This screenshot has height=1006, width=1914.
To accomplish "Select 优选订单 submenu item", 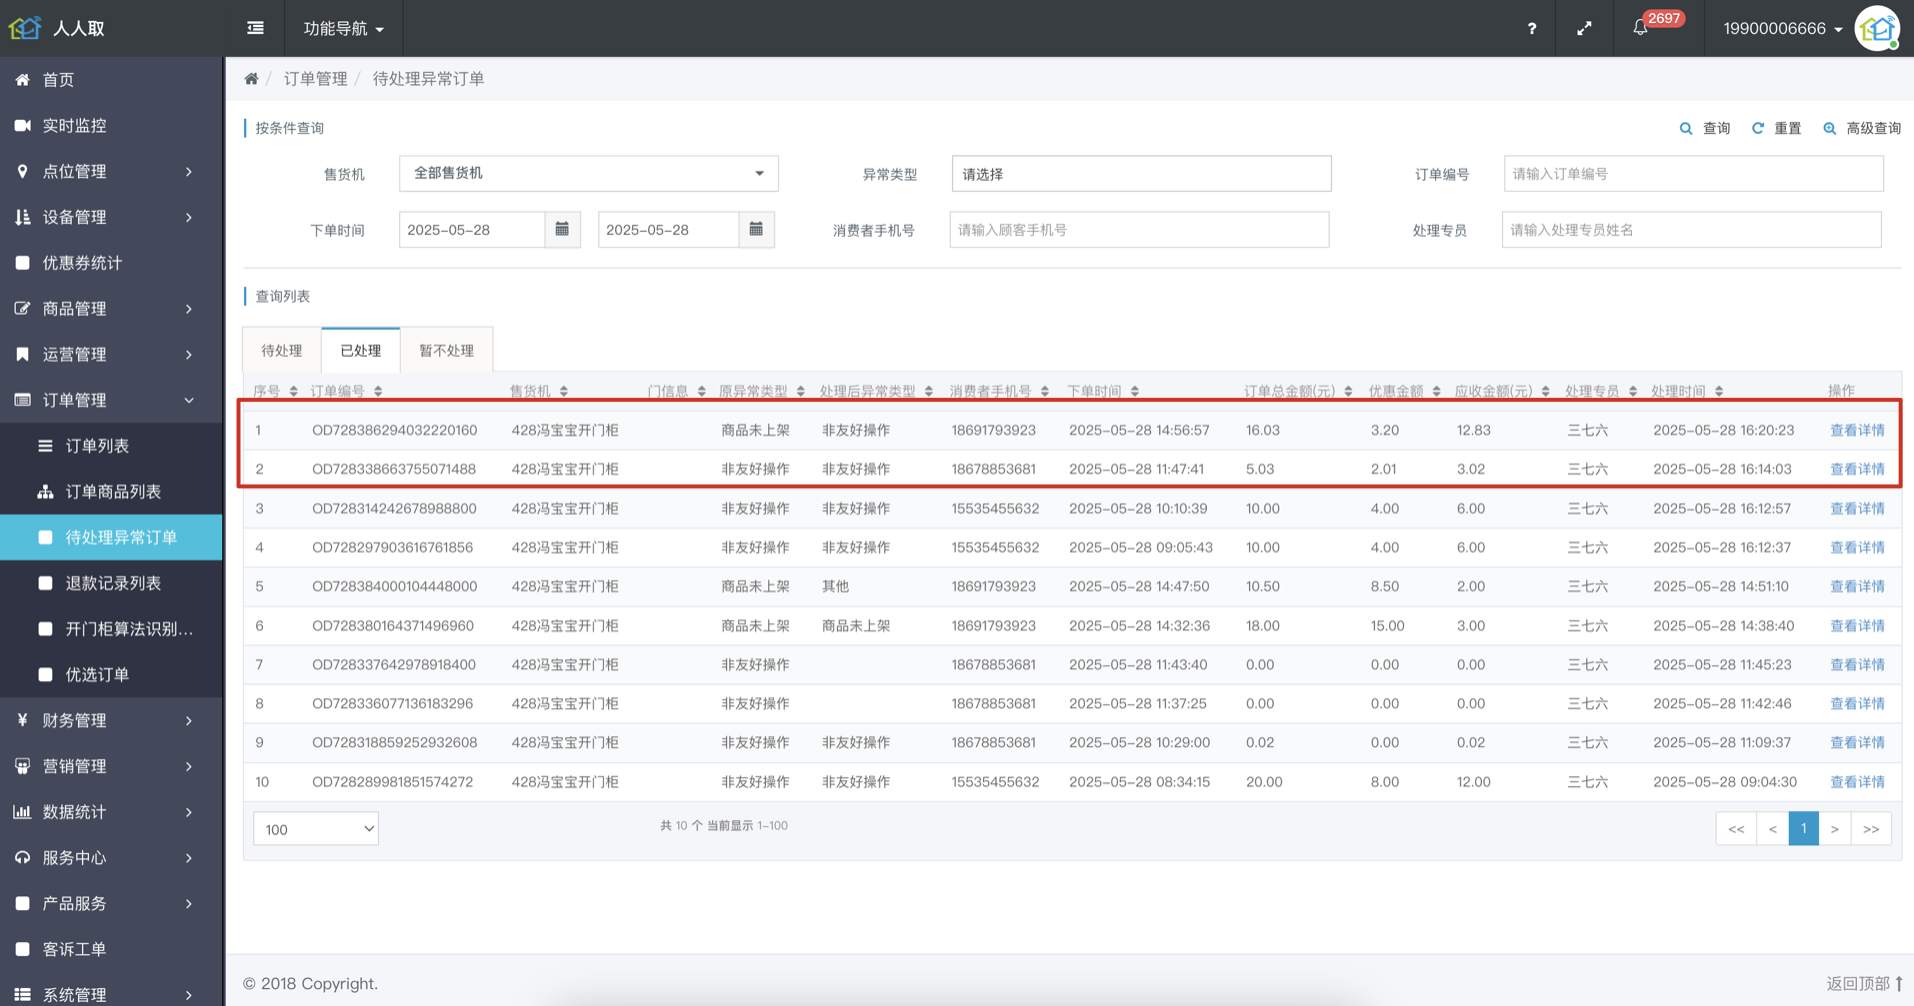I will click(x=111, y=675).
